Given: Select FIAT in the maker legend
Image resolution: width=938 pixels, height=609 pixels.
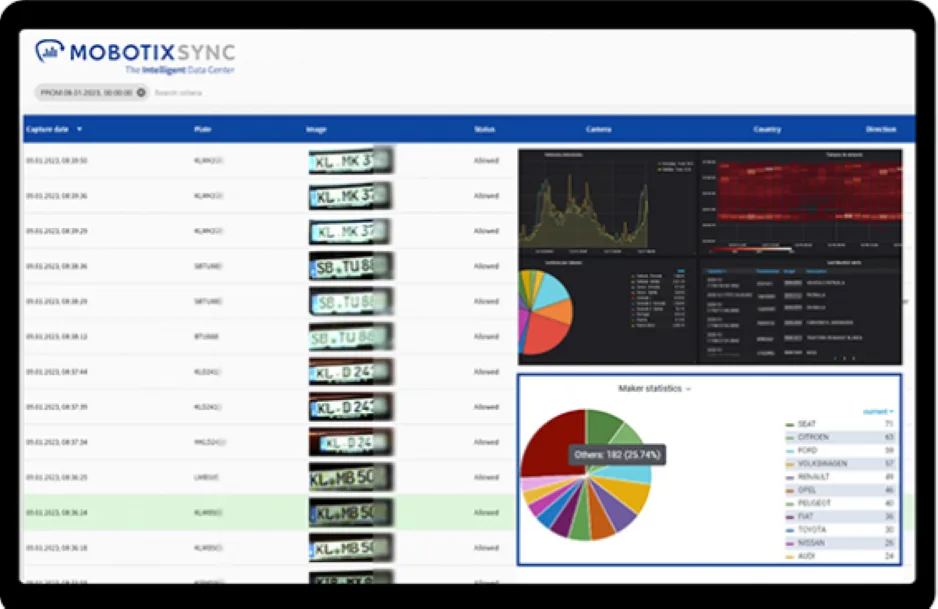Looking at the screenshot, I should [806, 516].
